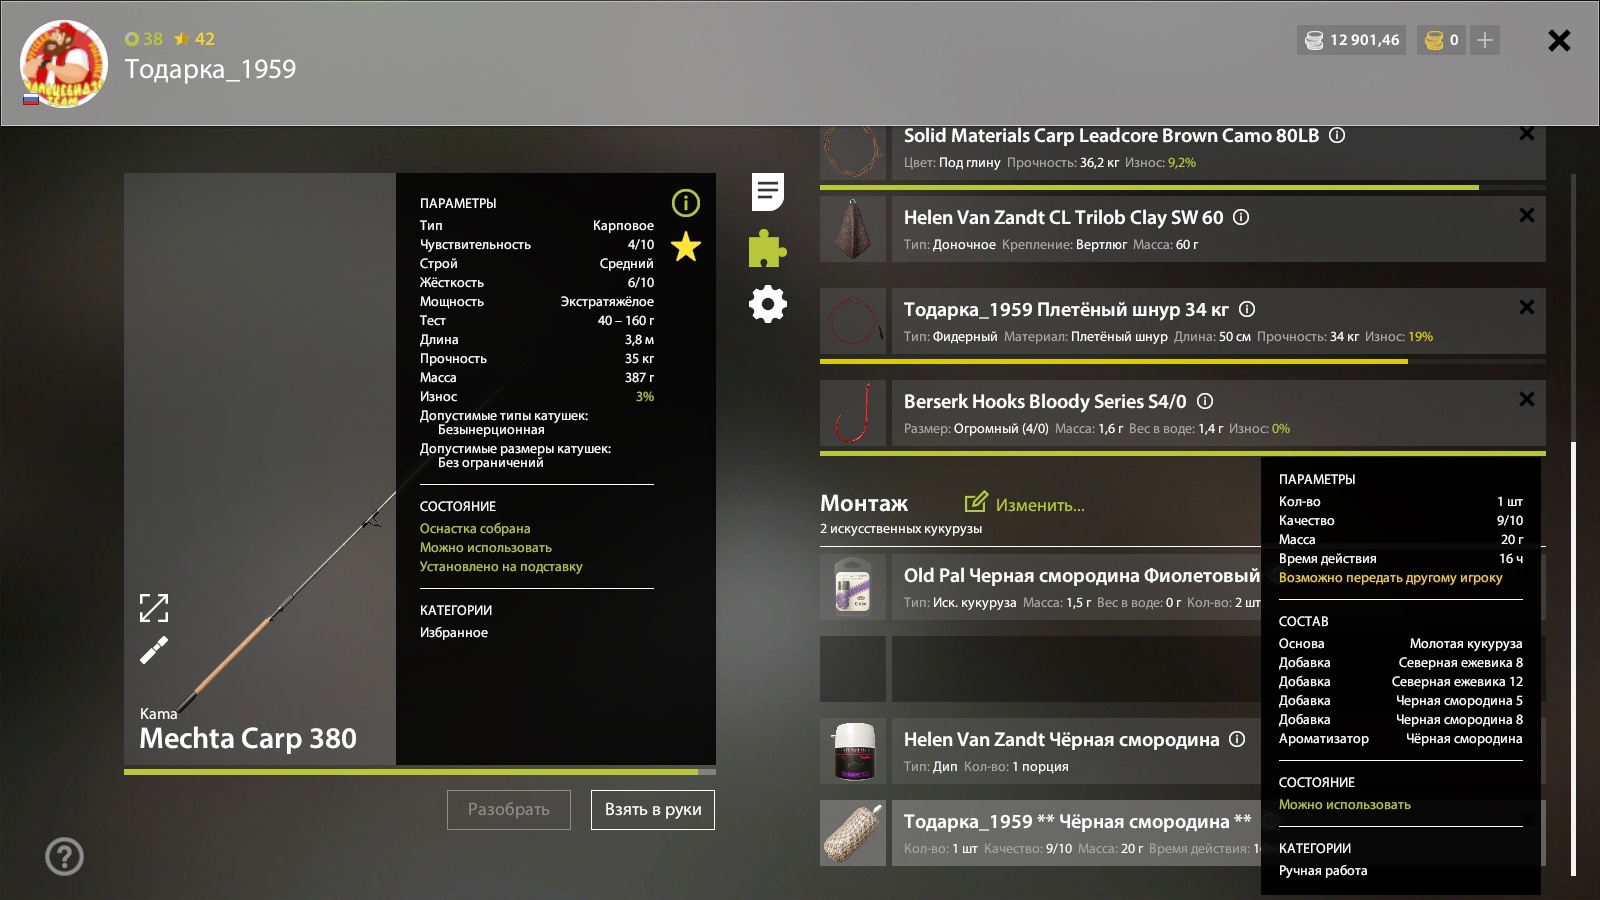The width and height of the screenshot is (1600, 900).
Task: Open the Тодарка_1959 ** Чёрная смородина ** item
Action: 1076,833
